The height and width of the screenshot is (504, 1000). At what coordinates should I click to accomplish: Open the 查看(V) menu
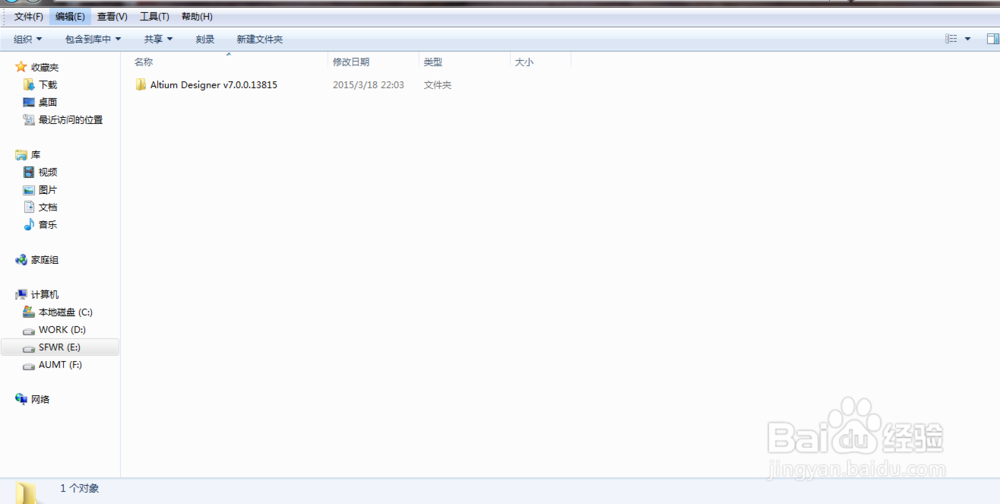click(112, 17)
